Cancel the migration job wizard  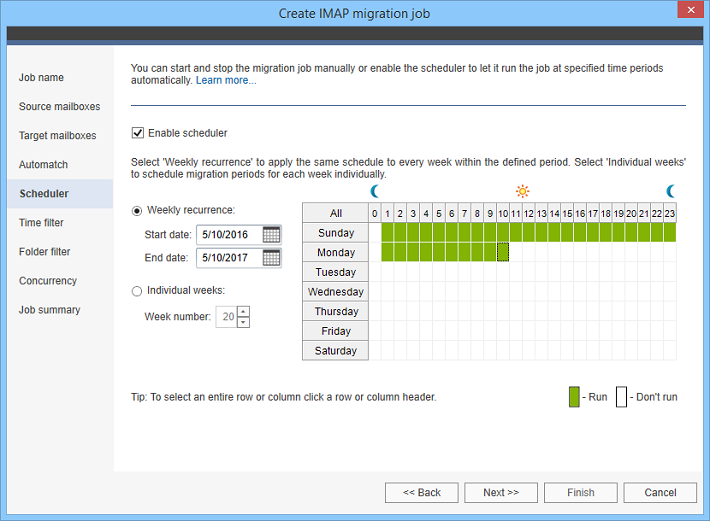[660, 492]
